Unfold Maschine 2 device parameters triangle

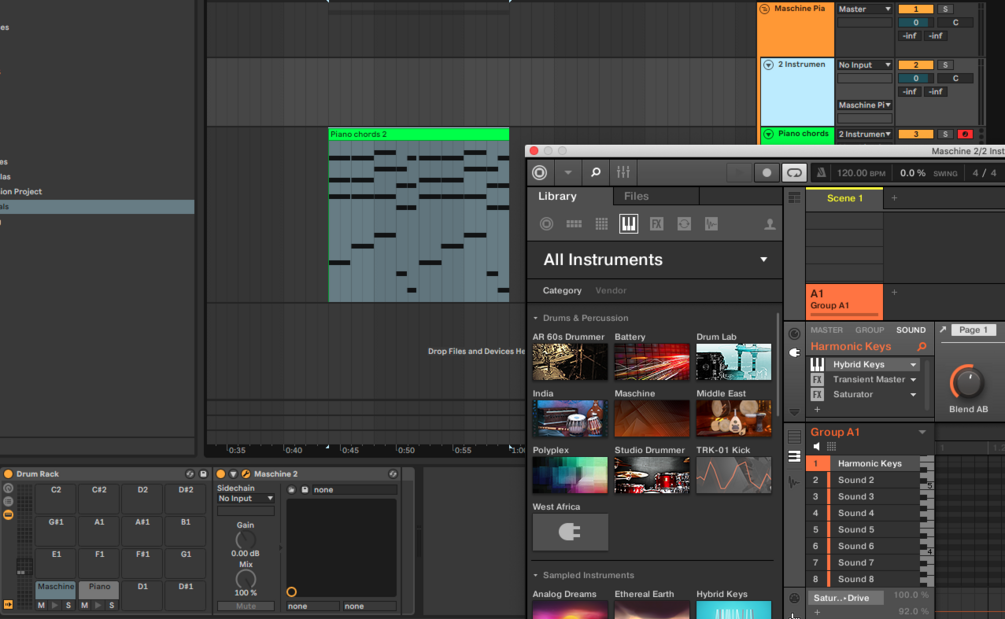coord(233,474)
